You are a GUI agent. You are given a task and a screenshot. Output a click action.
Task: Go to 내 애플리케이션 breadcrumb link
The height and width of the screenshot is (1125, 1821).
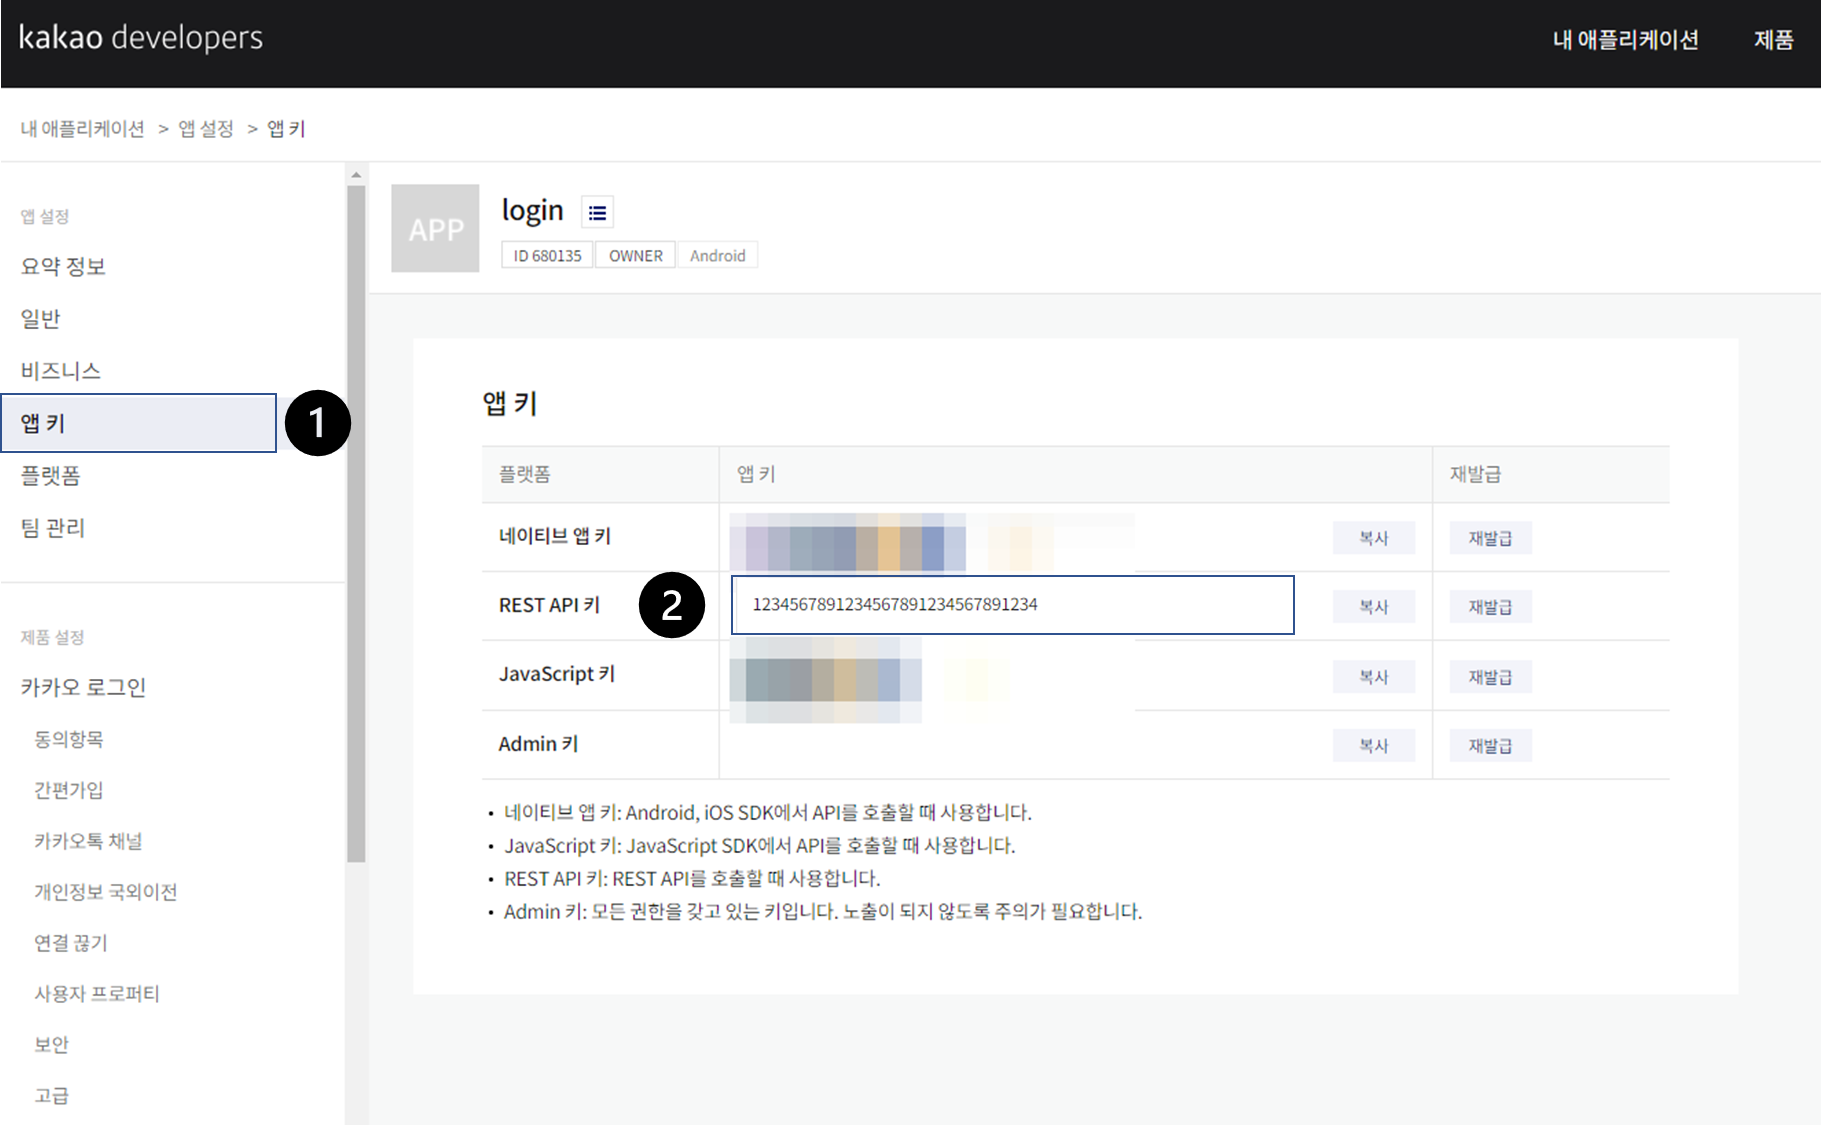(83, 129)
